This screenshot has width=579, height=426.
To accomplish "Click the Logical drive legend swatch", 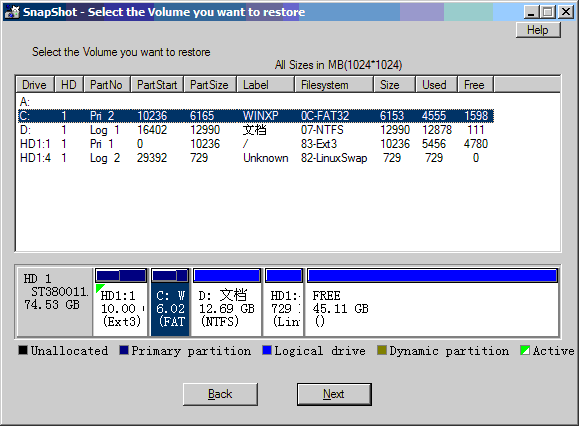I will [267, 350].
